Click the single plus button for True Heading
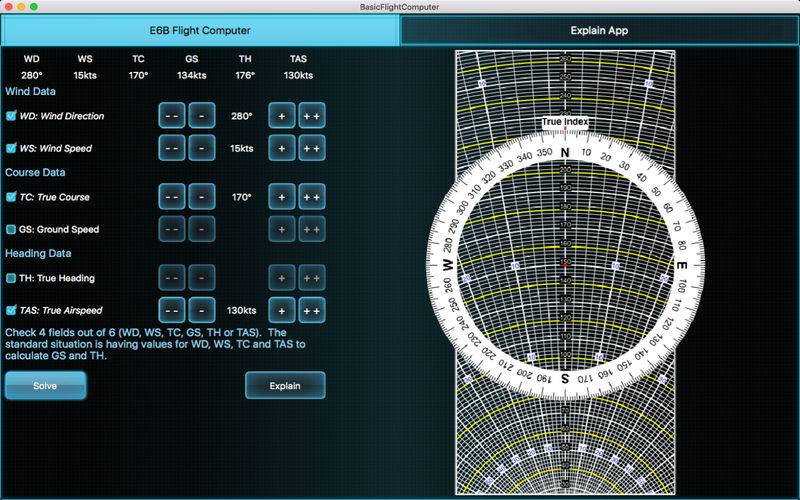Image resolution: width=800 pixels, height=500 pixels. pyautogui.click(x=282, y=278)
